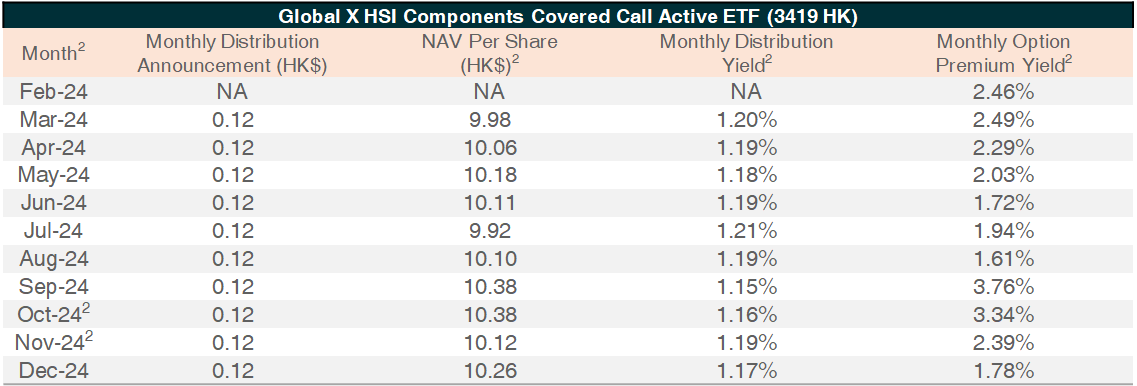This screenshot has height=386, width=1137.
Task: Select the NAV Per Share (HK$) header
Action: pyautogui.click(x=487, y=53)
